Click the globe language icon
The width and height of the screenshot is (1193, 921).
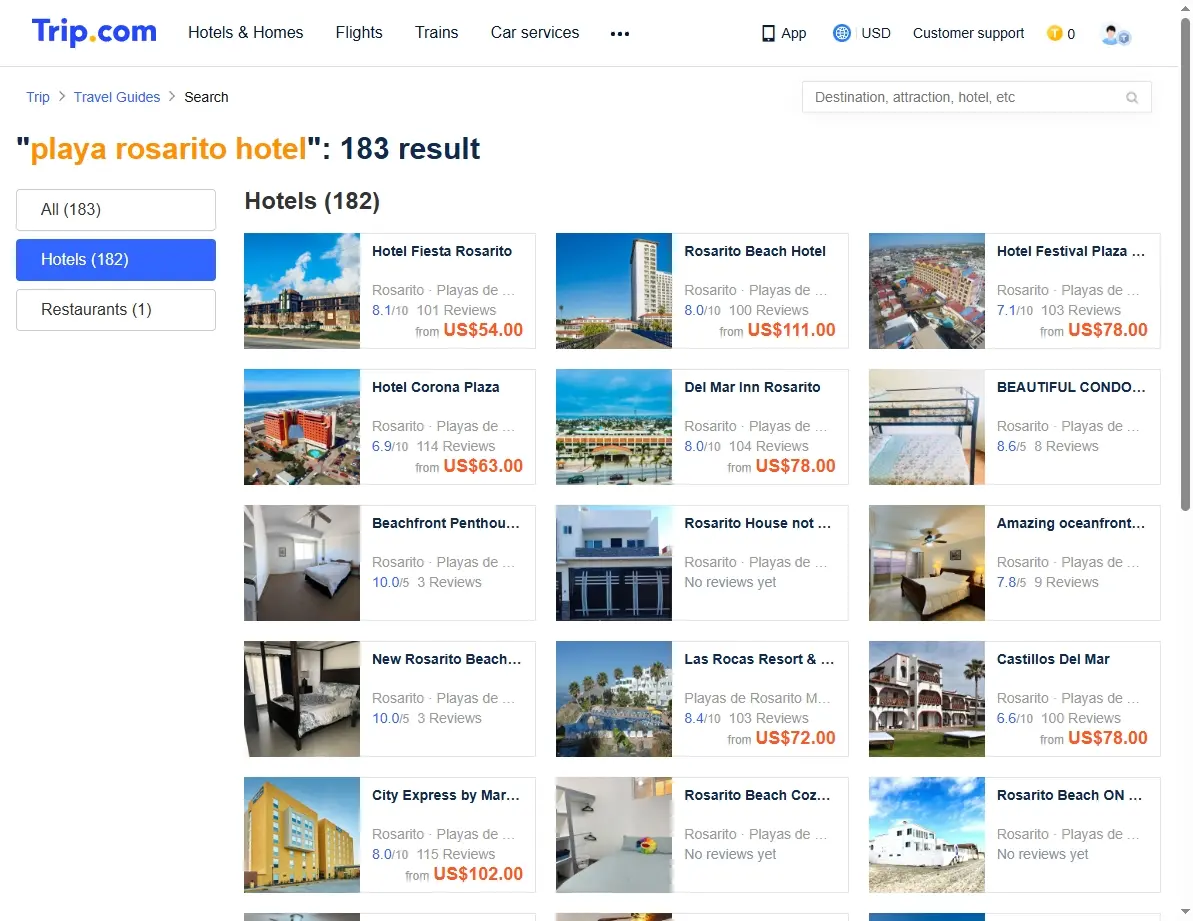[x=841, y=33]
